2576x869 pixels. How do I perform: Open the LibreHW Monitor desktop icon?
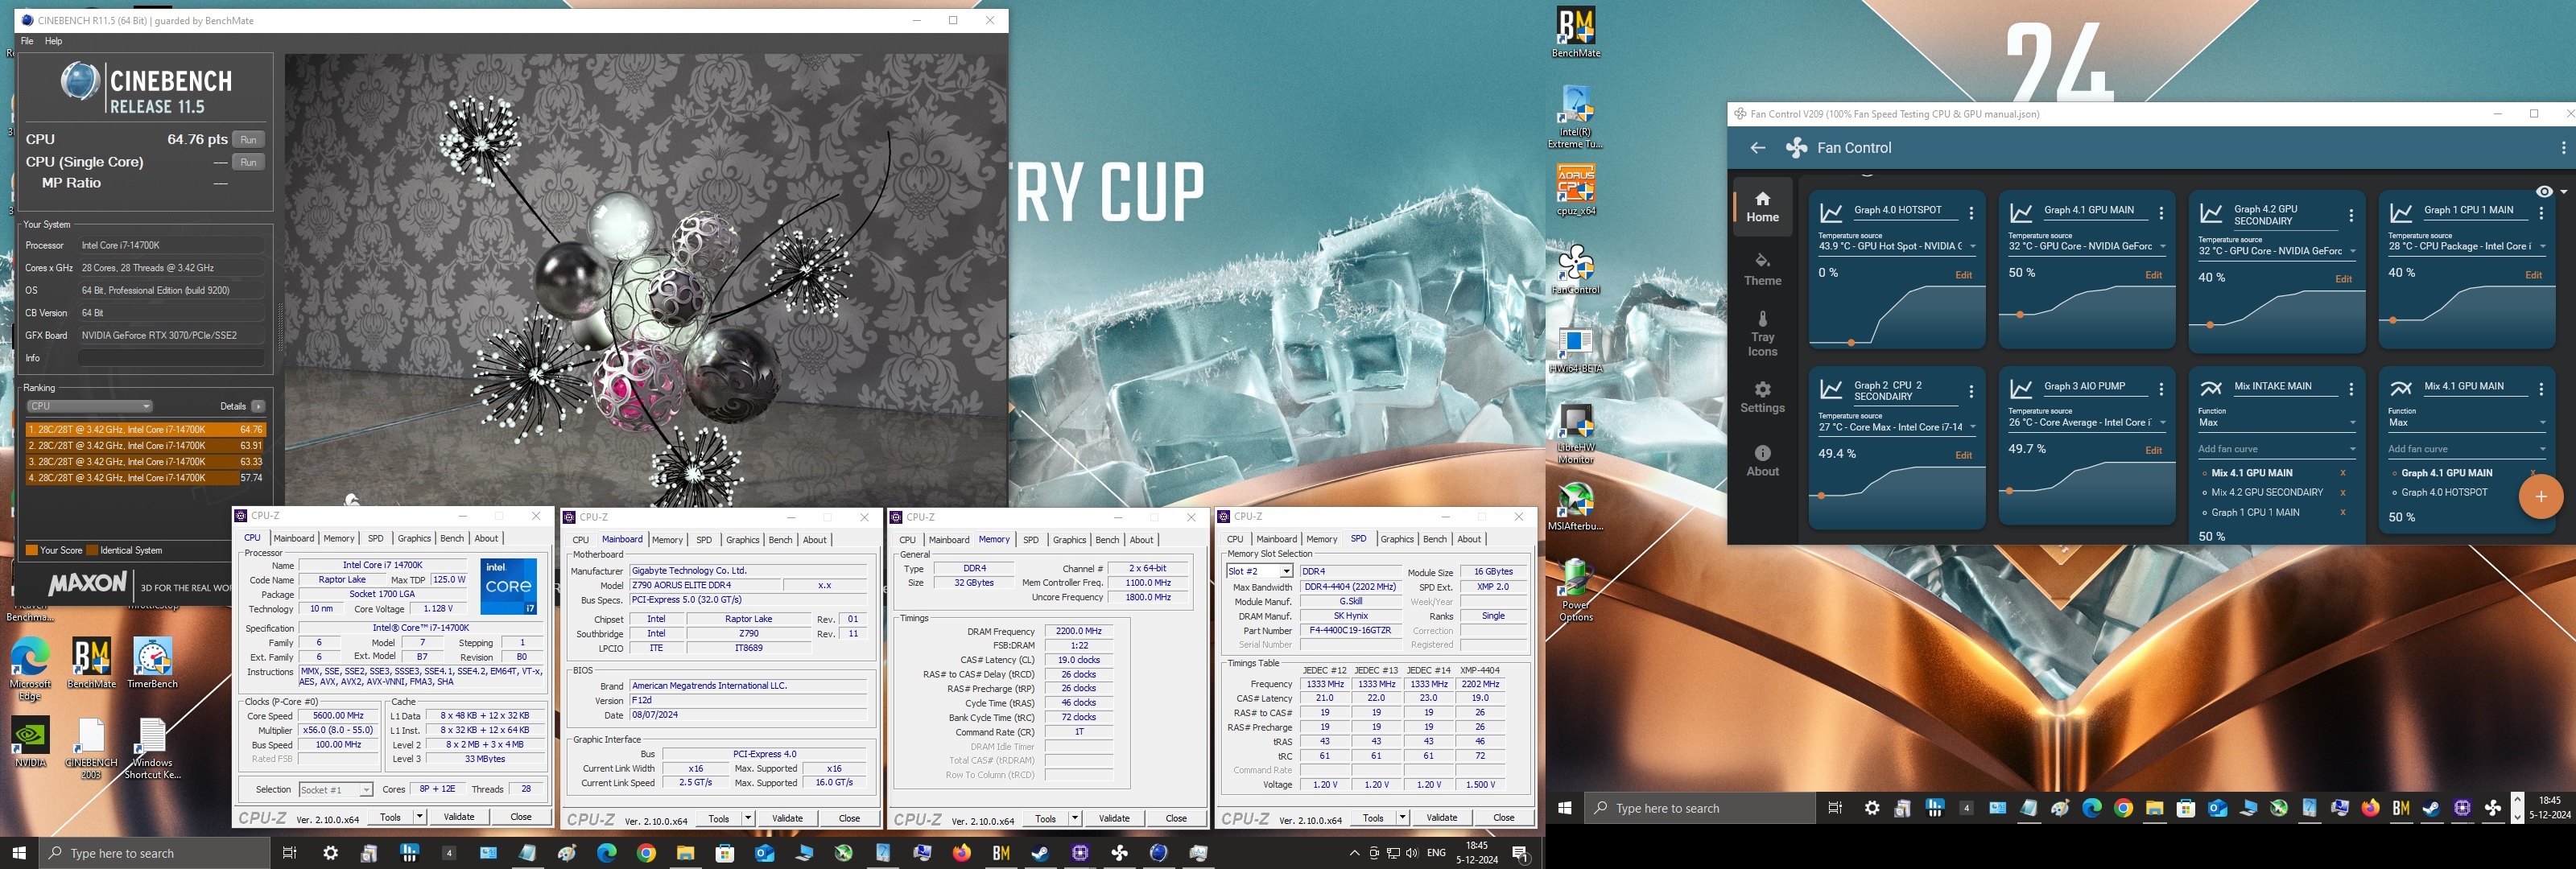(1575, 433)
